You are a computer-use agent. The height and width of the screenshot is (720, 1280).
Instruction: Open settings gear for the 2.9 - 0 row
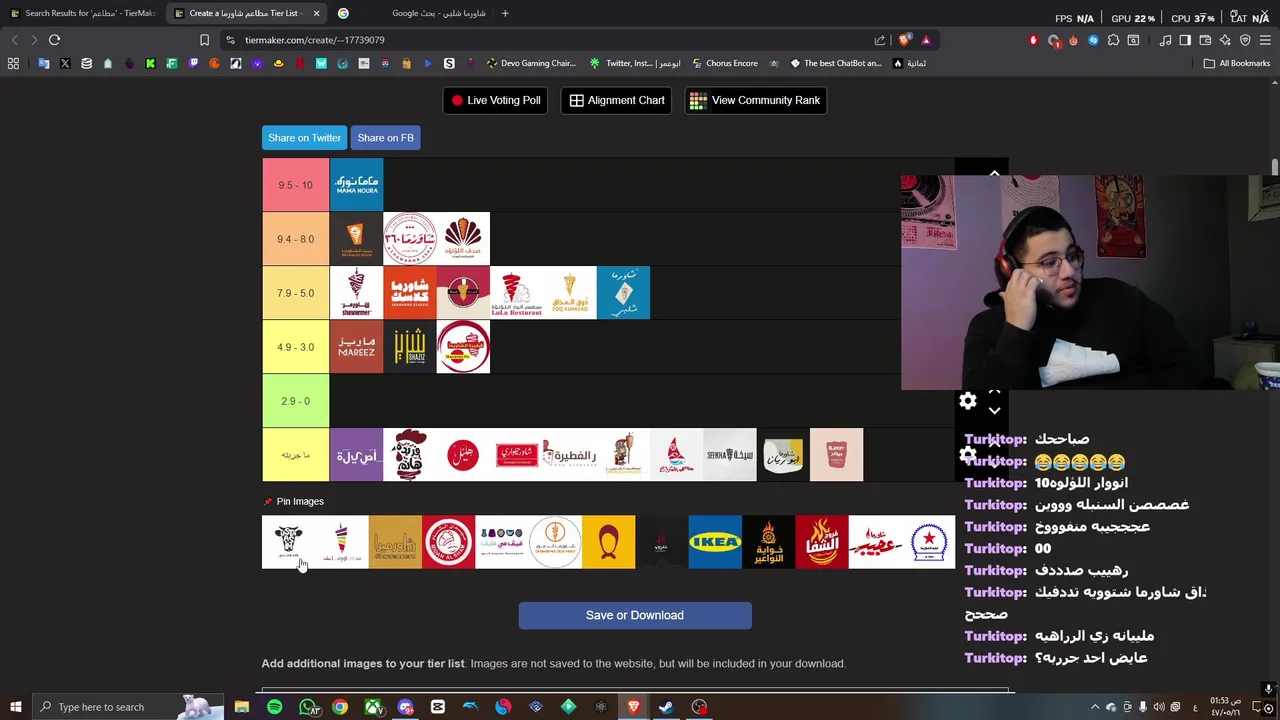click(967, 401)
